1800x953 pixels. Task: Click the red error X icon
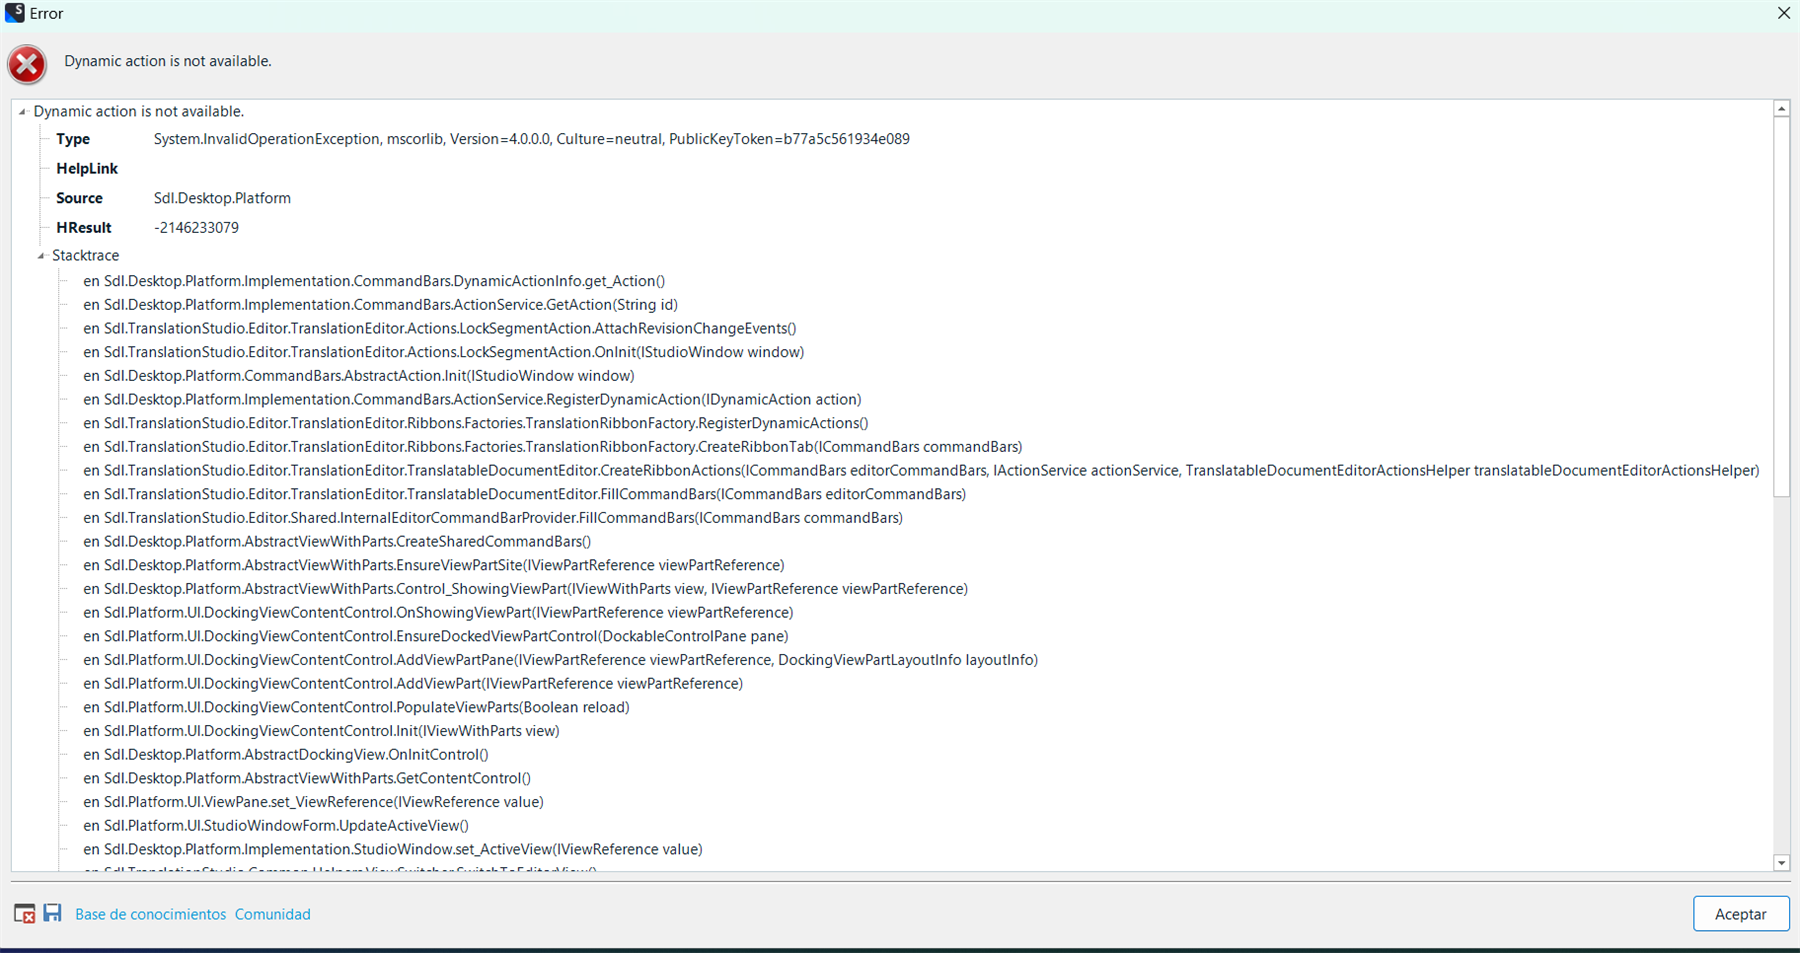pyautogui.click(x=27, y=64)
